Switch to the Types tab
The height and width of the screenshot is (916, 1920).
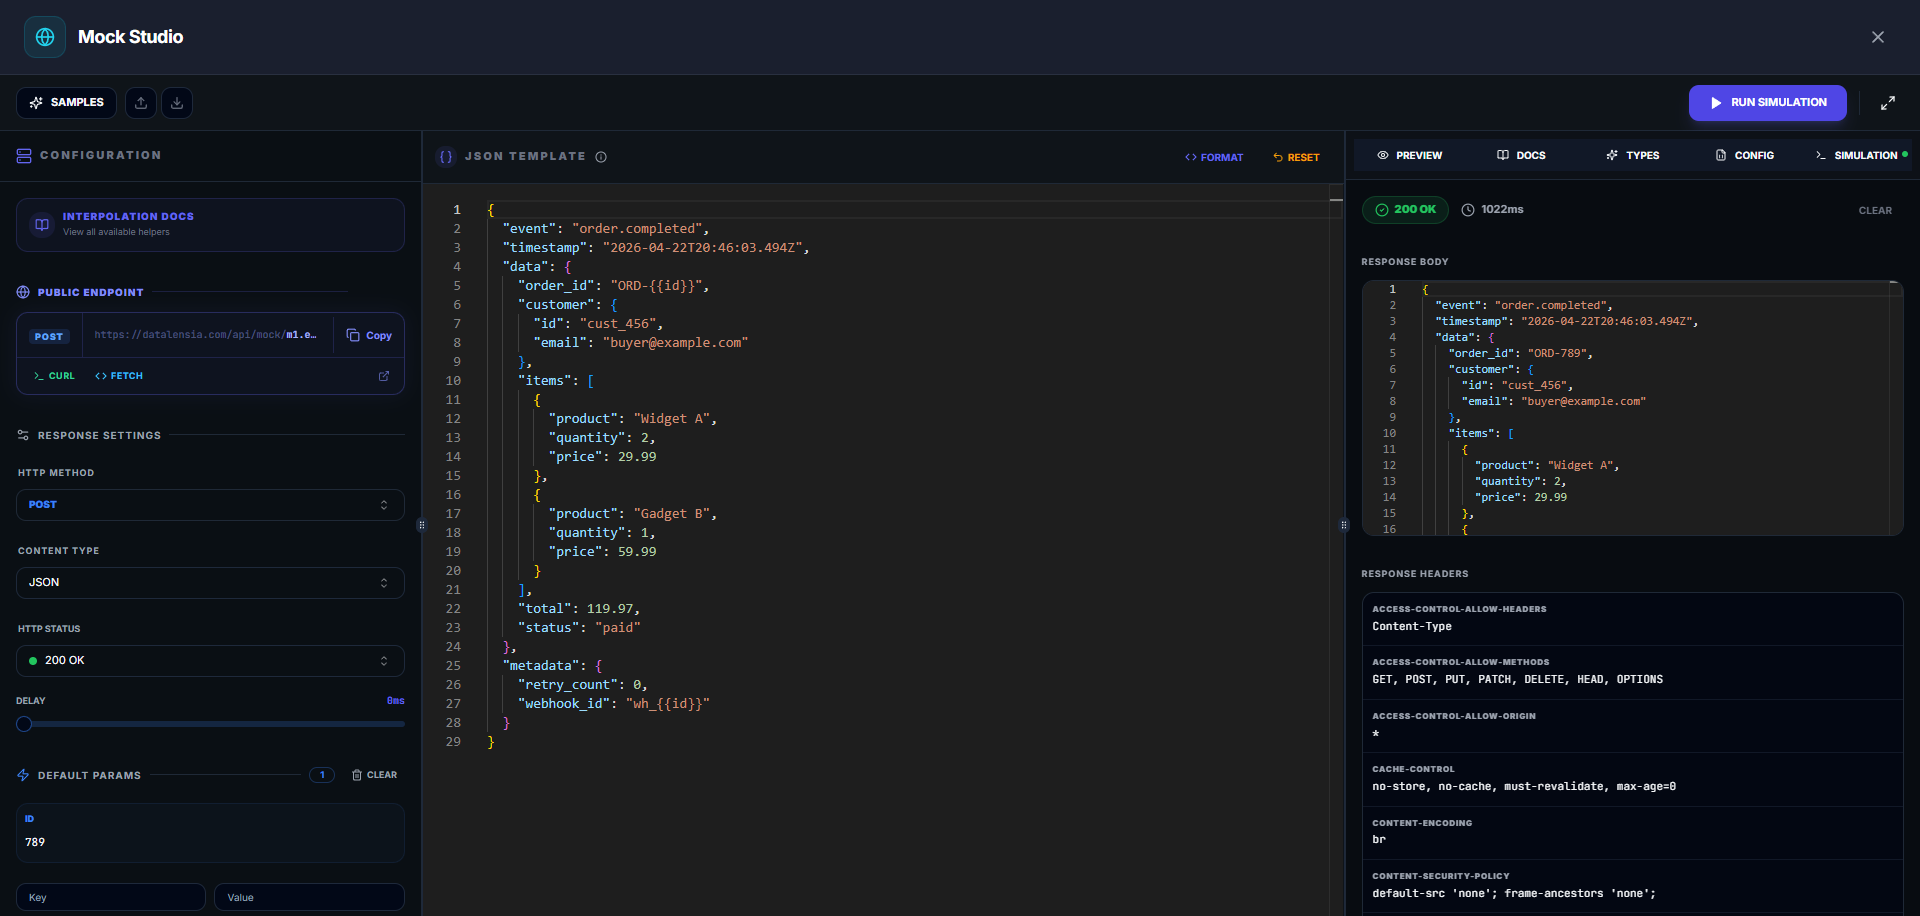[1633, 156]
